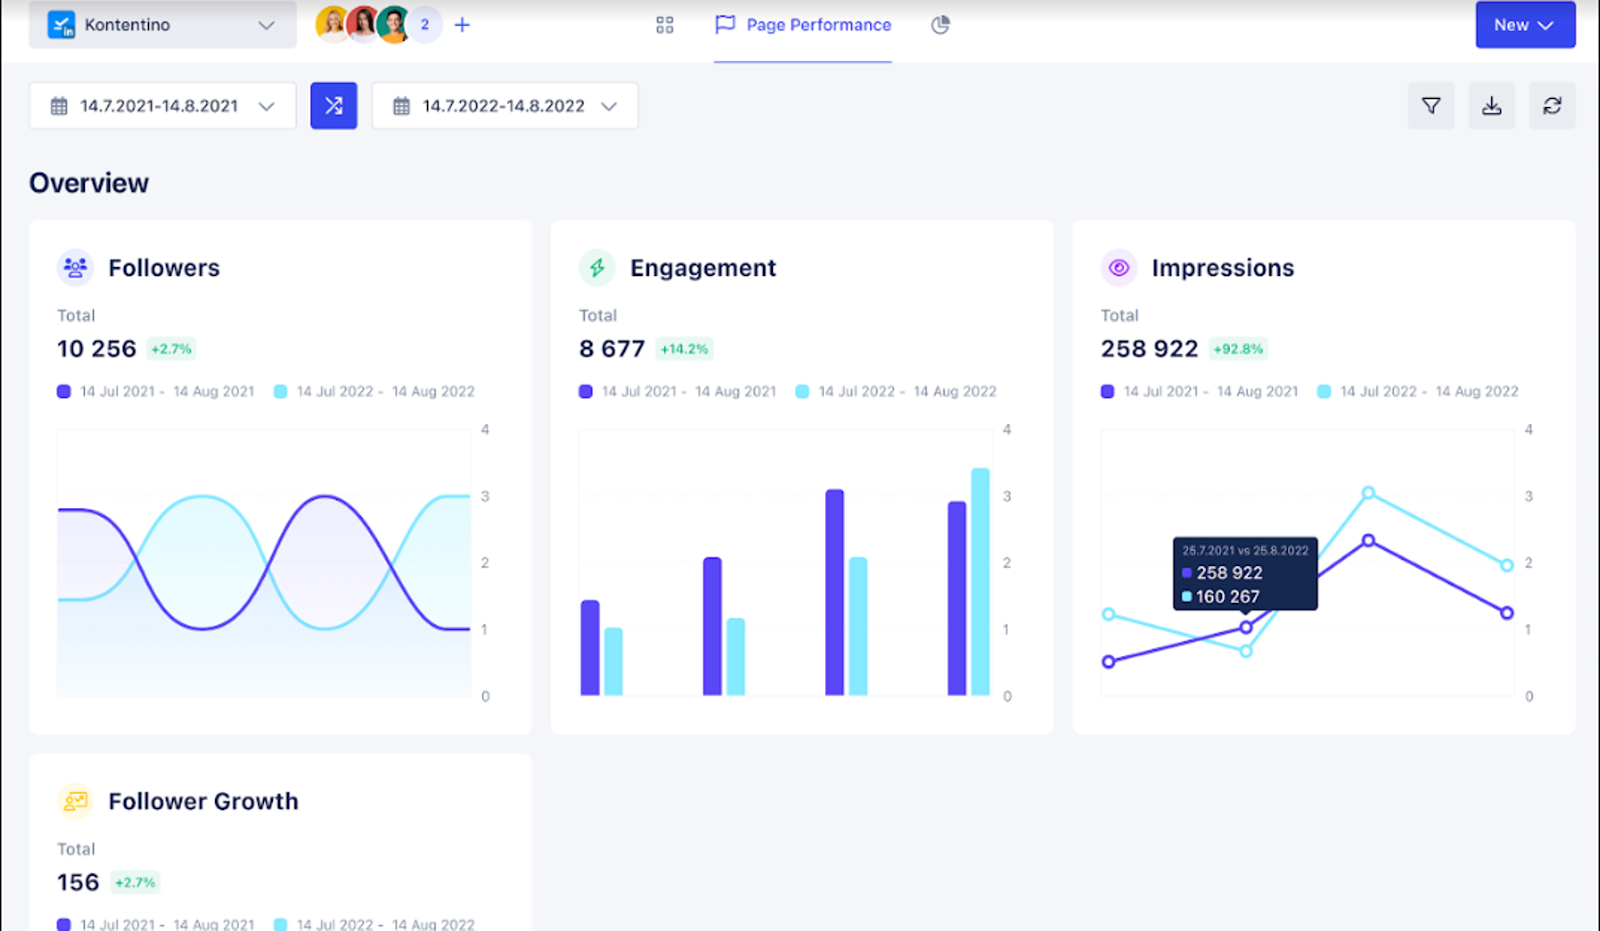Open the Kontentino profile dropdown
The height and width of the screenshot is (931, 1600).
click(162, 25)
